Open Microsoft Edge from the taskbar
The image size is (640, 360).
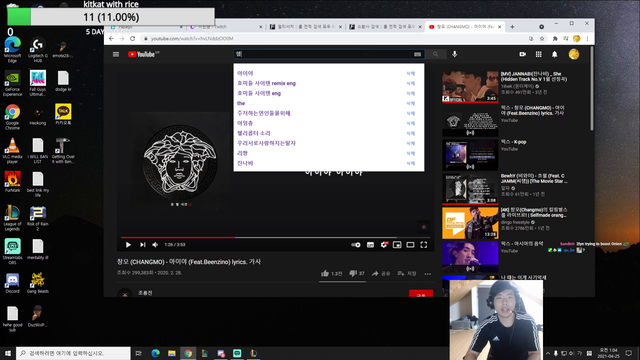156,353
